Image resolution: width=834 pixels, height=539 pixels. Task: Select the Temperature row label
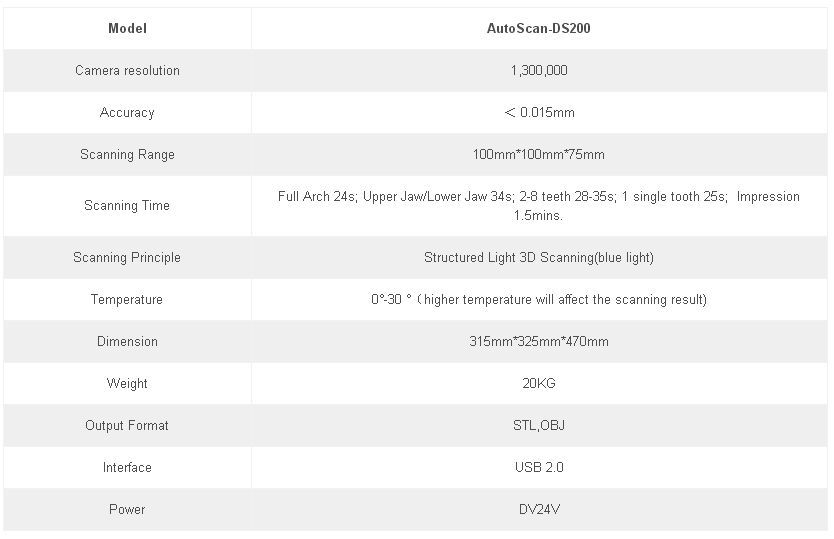pos(127,299)
